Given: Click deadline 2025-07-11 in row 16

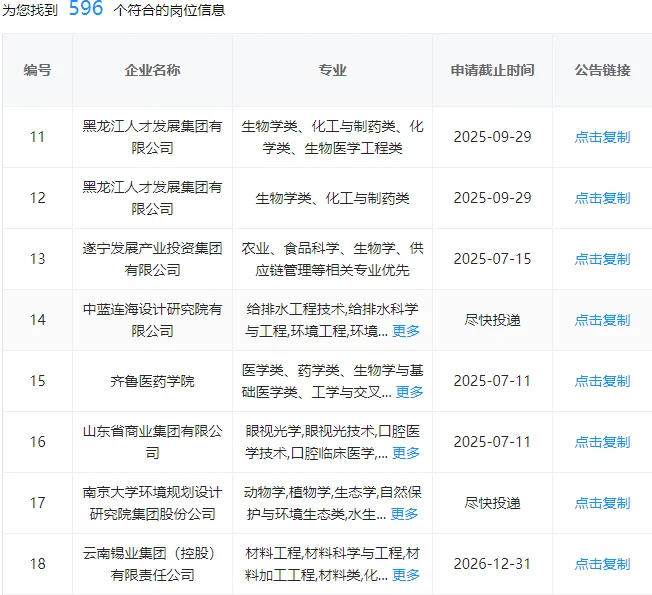Looking at the screenshot, I should pyautogui.click(x=492, y=442).
